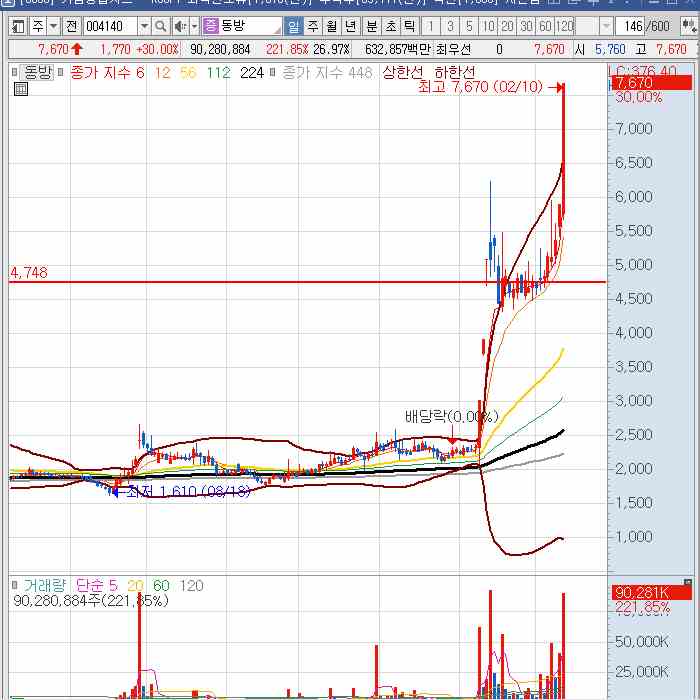The height and width of the screenshot is (700, 700).
Task: Select interval 30 button
Action: tap(526, 26)
